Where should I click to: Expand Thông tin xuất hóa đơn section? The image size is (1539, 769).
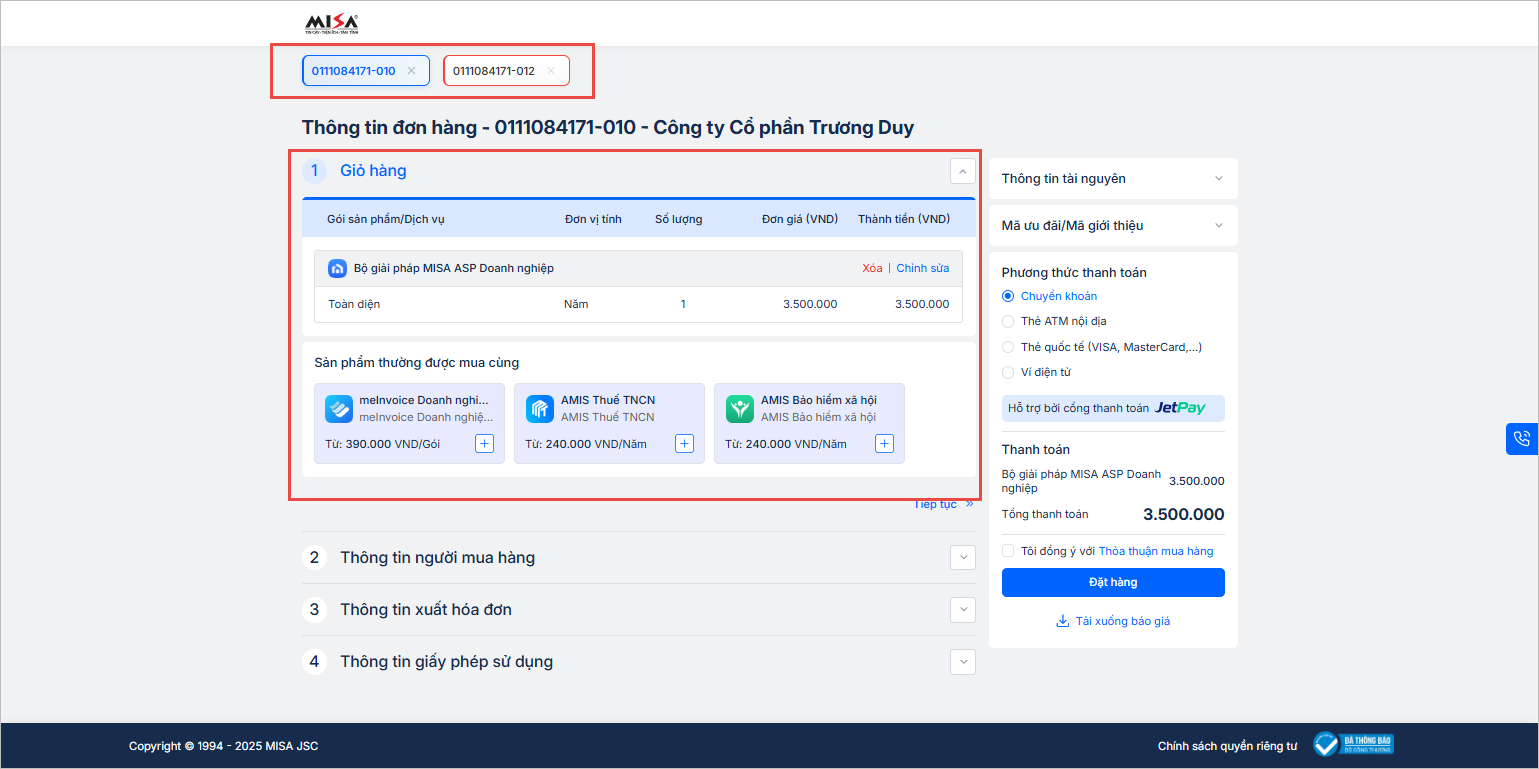tap(963, 610)
